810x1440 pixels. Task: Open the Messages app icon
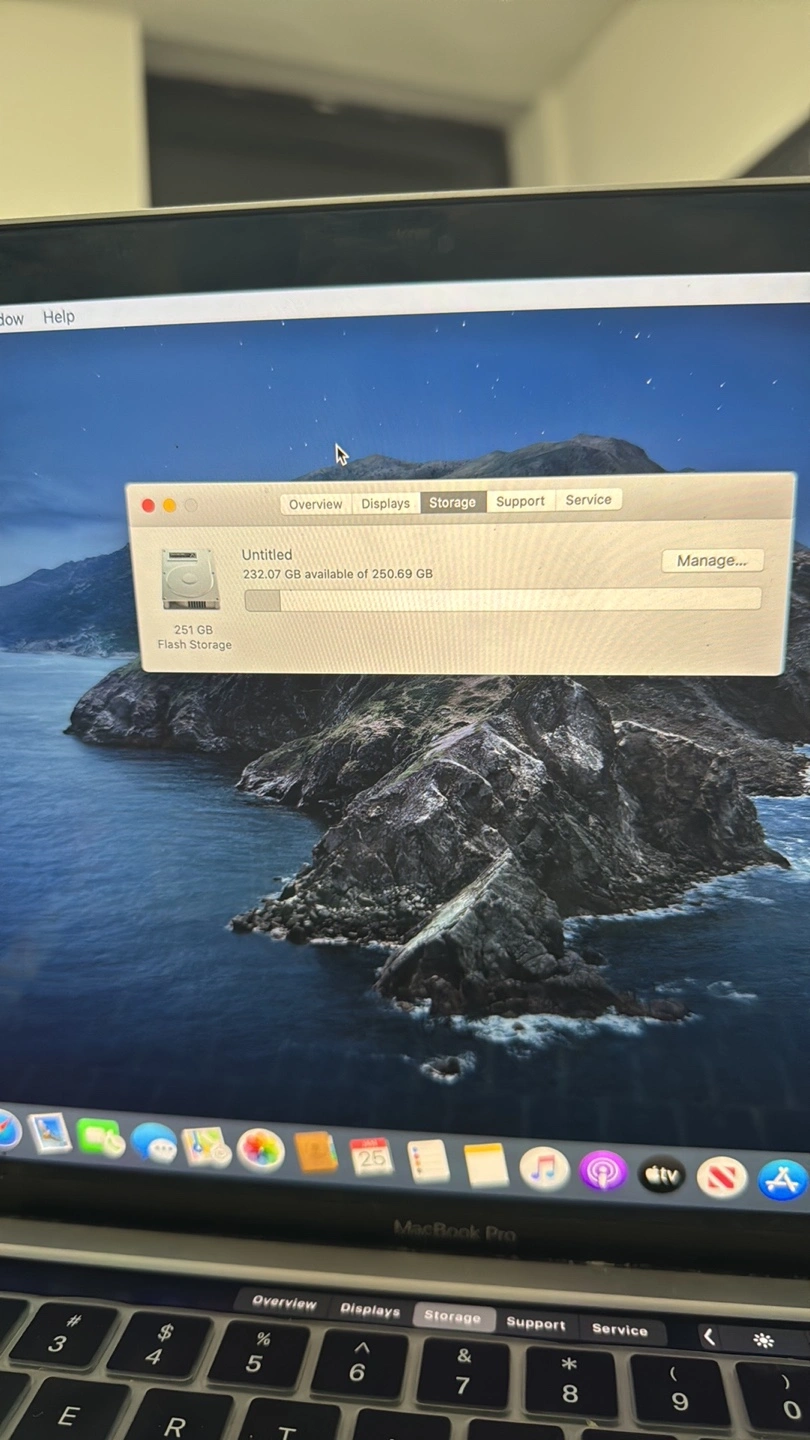pyautogui.click(x=154, y=1142)
